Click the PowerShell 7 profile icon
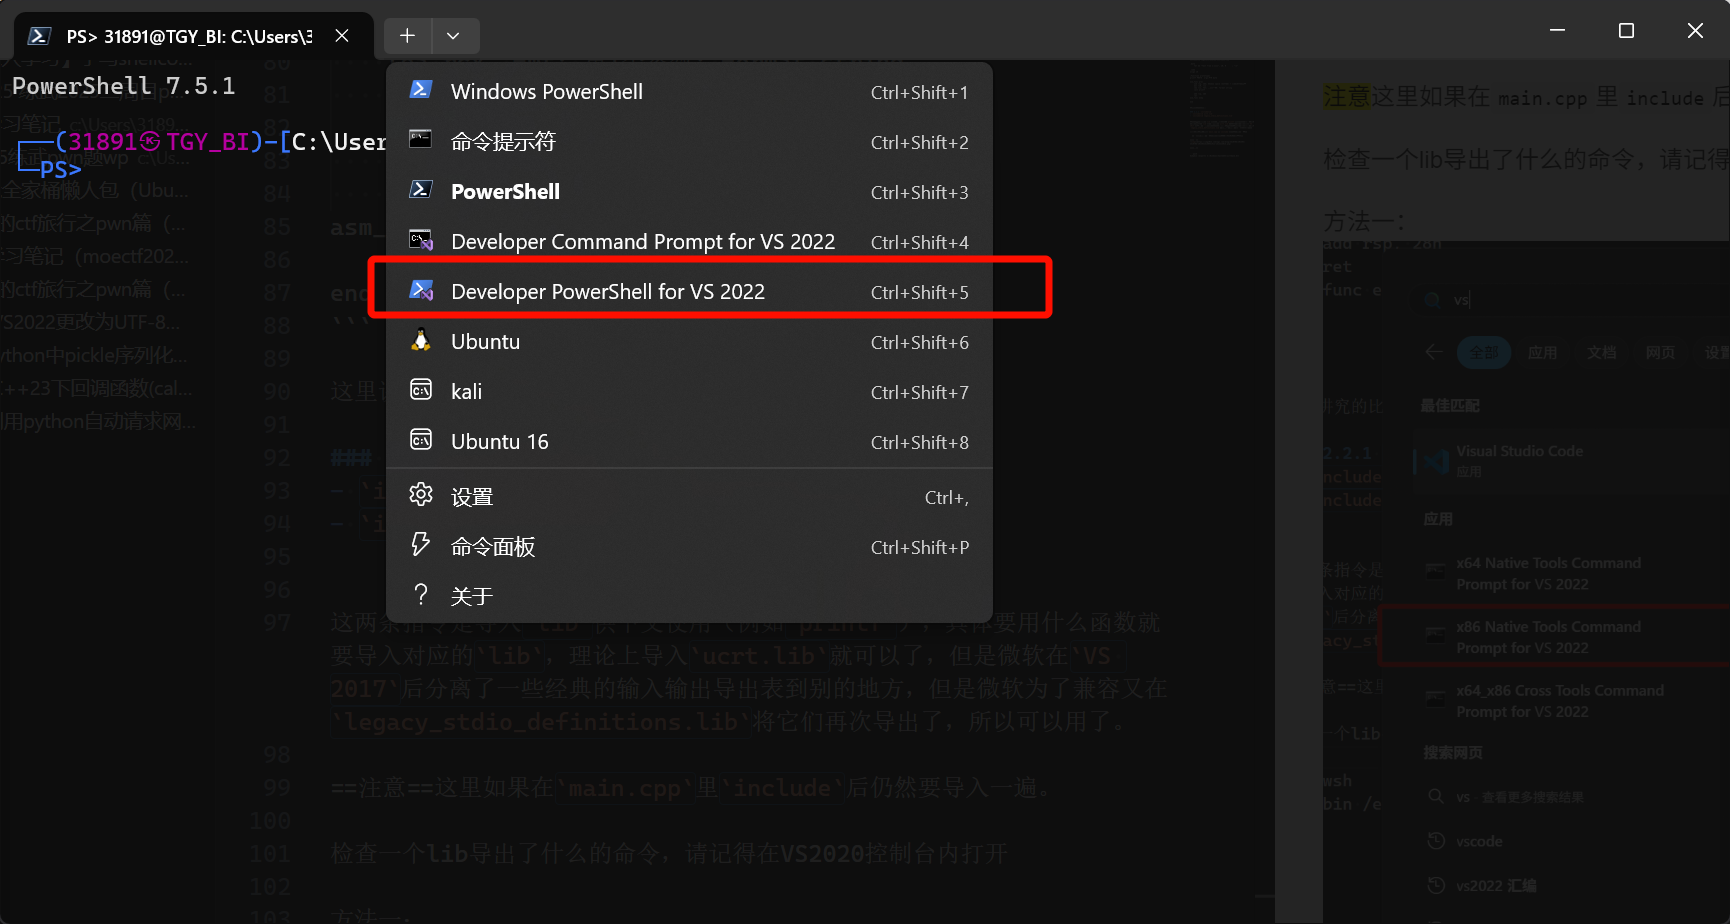 point(421,190)
